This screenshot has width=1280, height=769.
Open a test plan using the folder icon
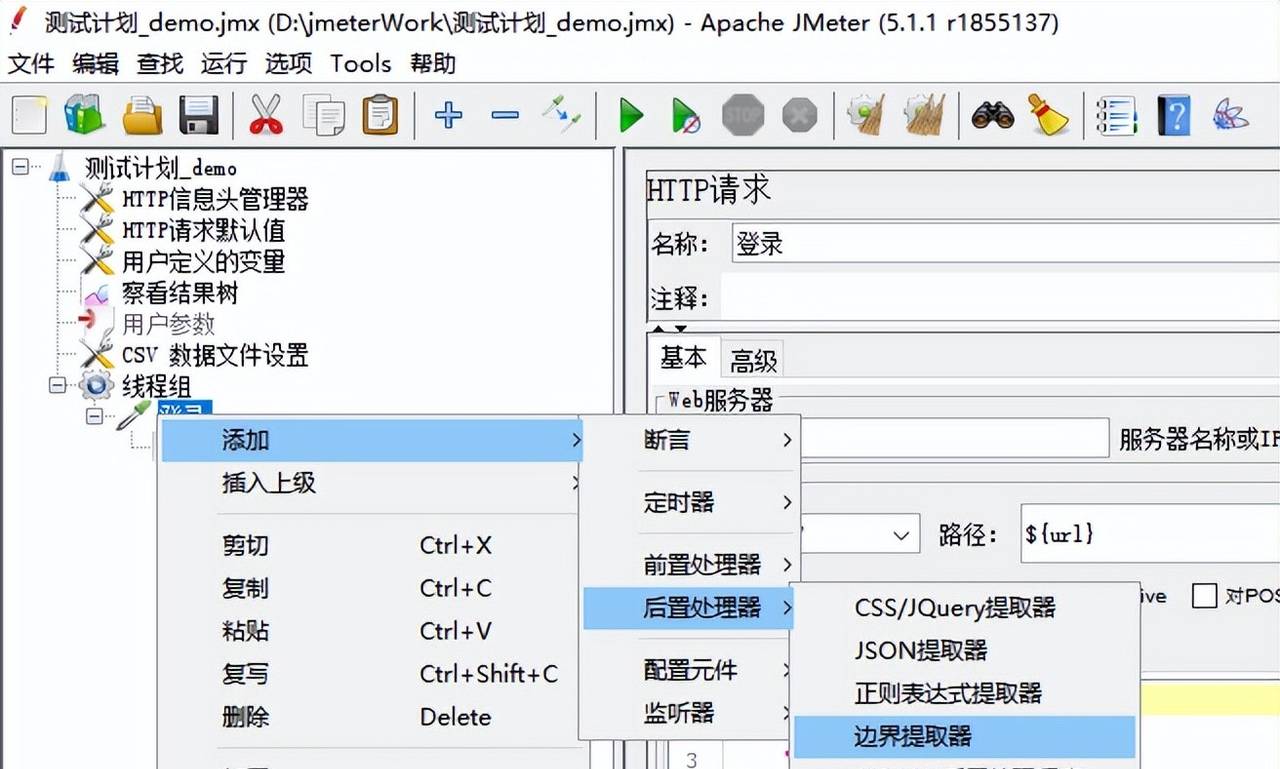[x=141, y=115]
